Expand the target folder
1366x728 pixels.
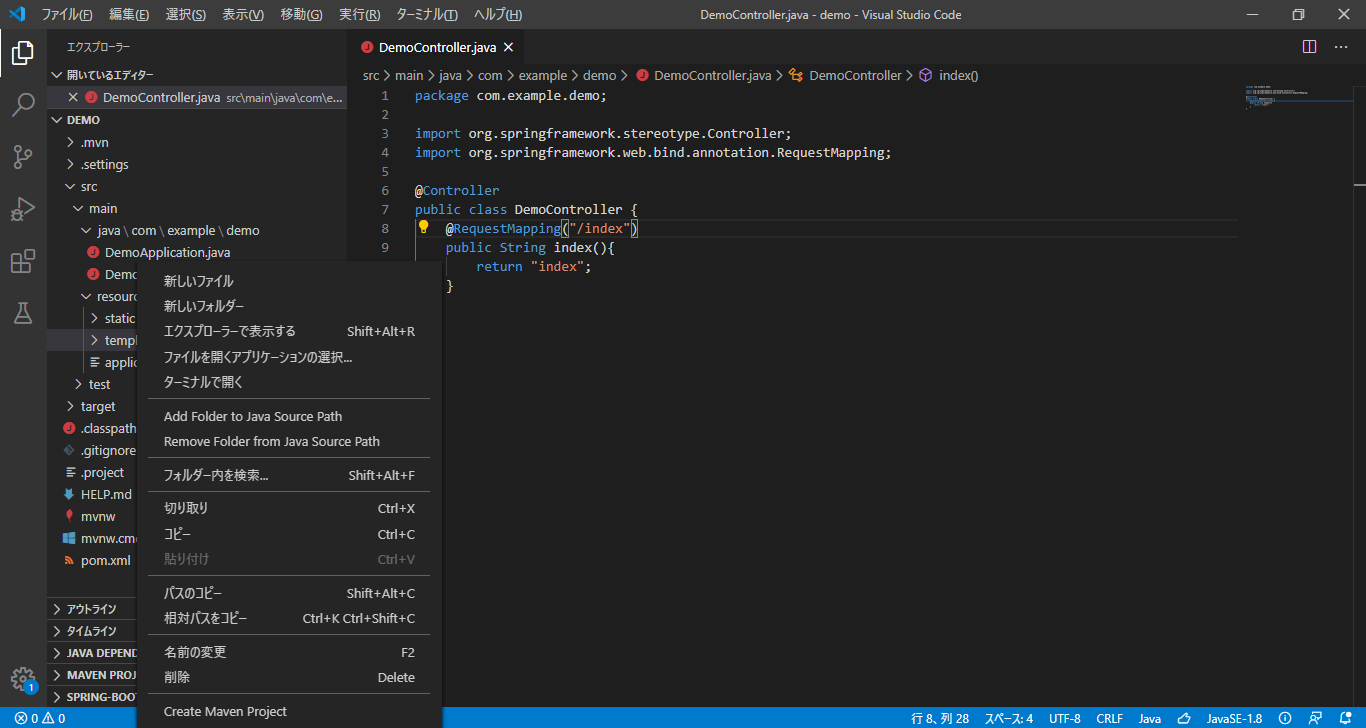pyautogui.click(x=98, y=406)
